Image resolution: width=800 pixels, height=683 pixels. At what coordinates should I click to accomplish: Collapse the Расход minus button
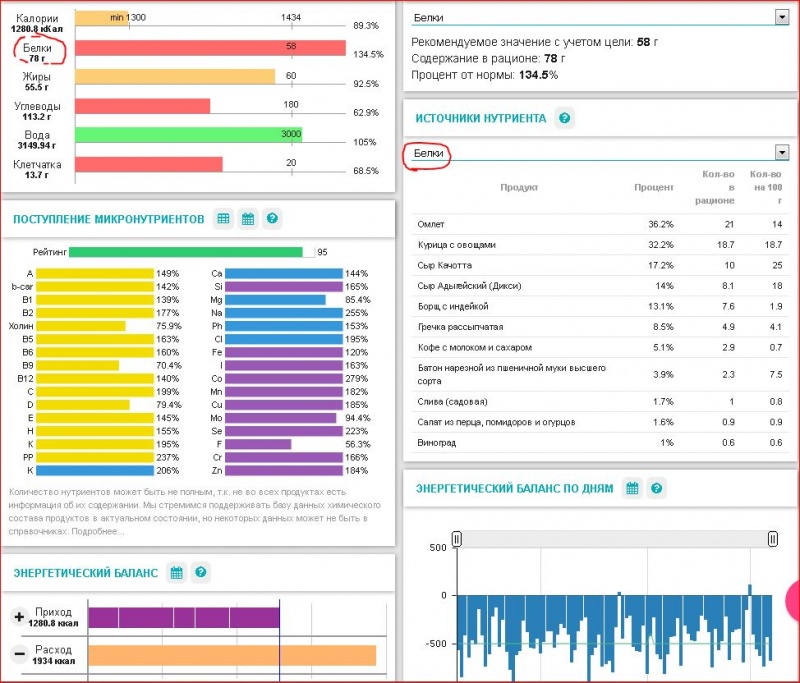click(19, 655)
